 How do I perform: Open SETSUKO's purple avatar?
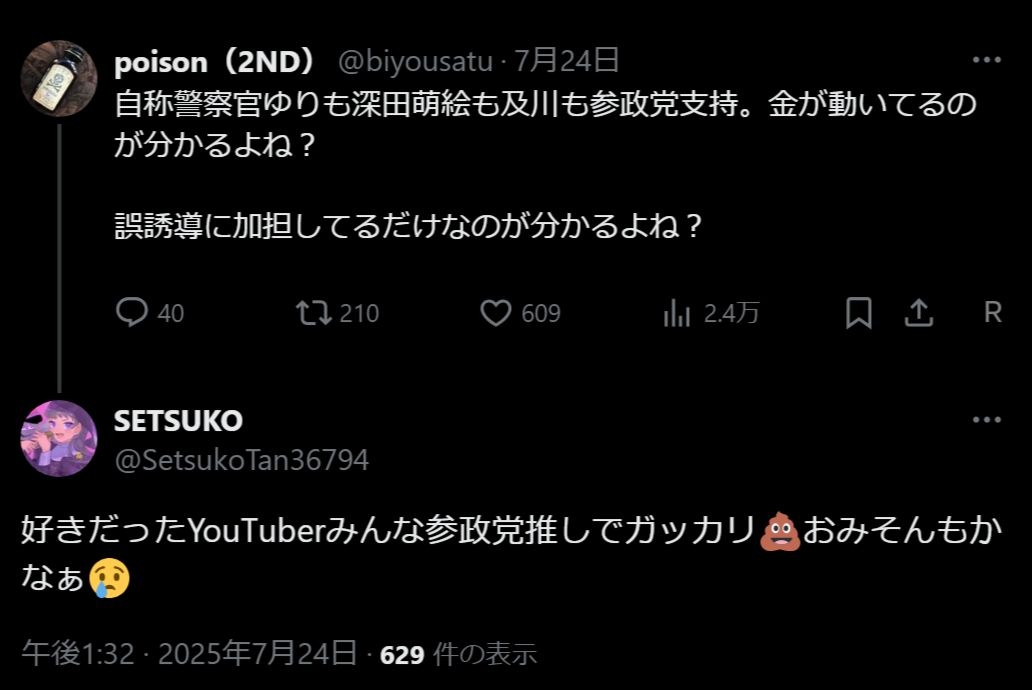click(x=59, y=438)
